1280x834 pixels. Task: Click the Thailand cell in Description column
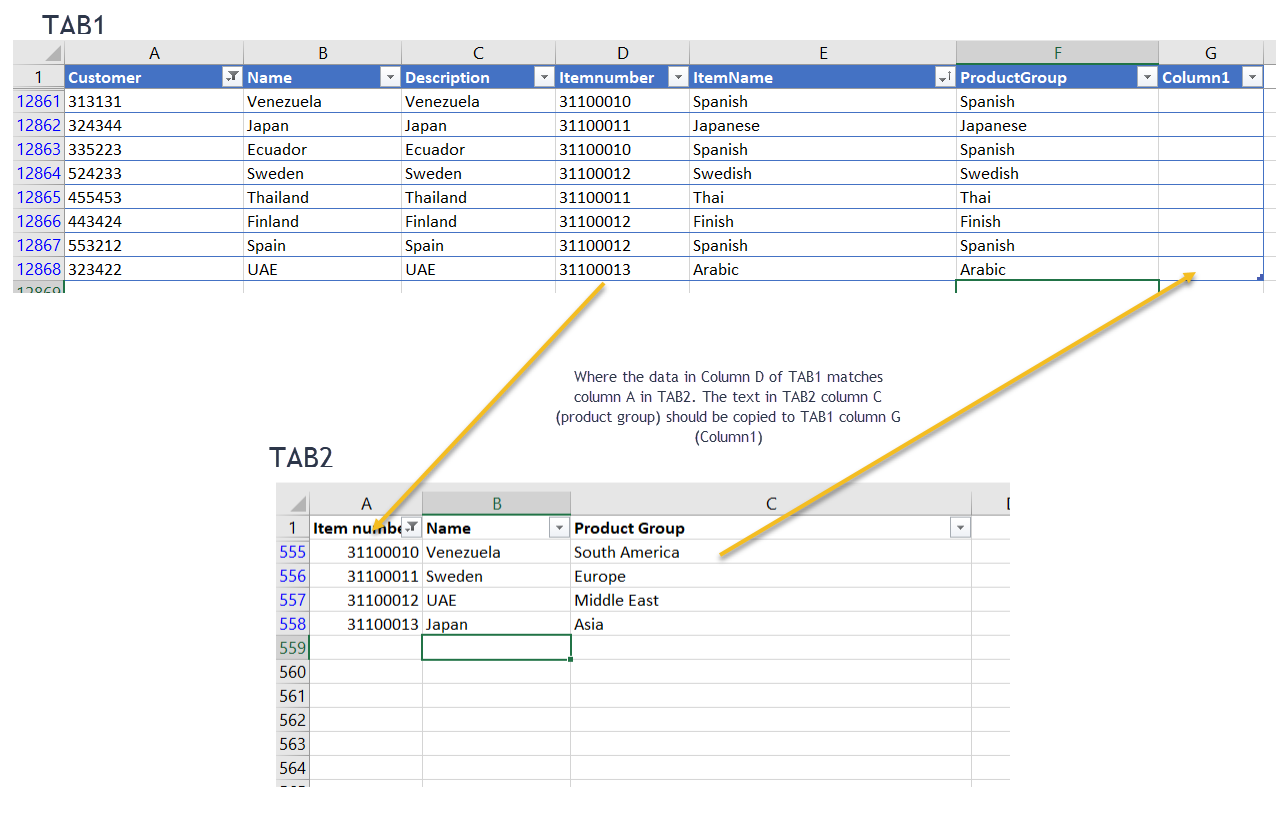[478, 197]
